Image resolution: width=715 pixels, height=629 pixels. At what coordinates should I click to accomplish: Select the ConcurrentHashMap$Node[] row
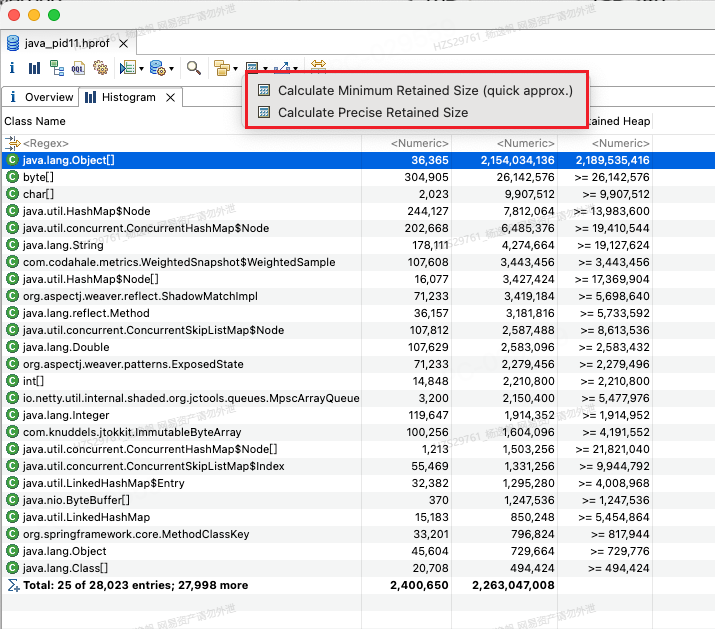point(358,450)
